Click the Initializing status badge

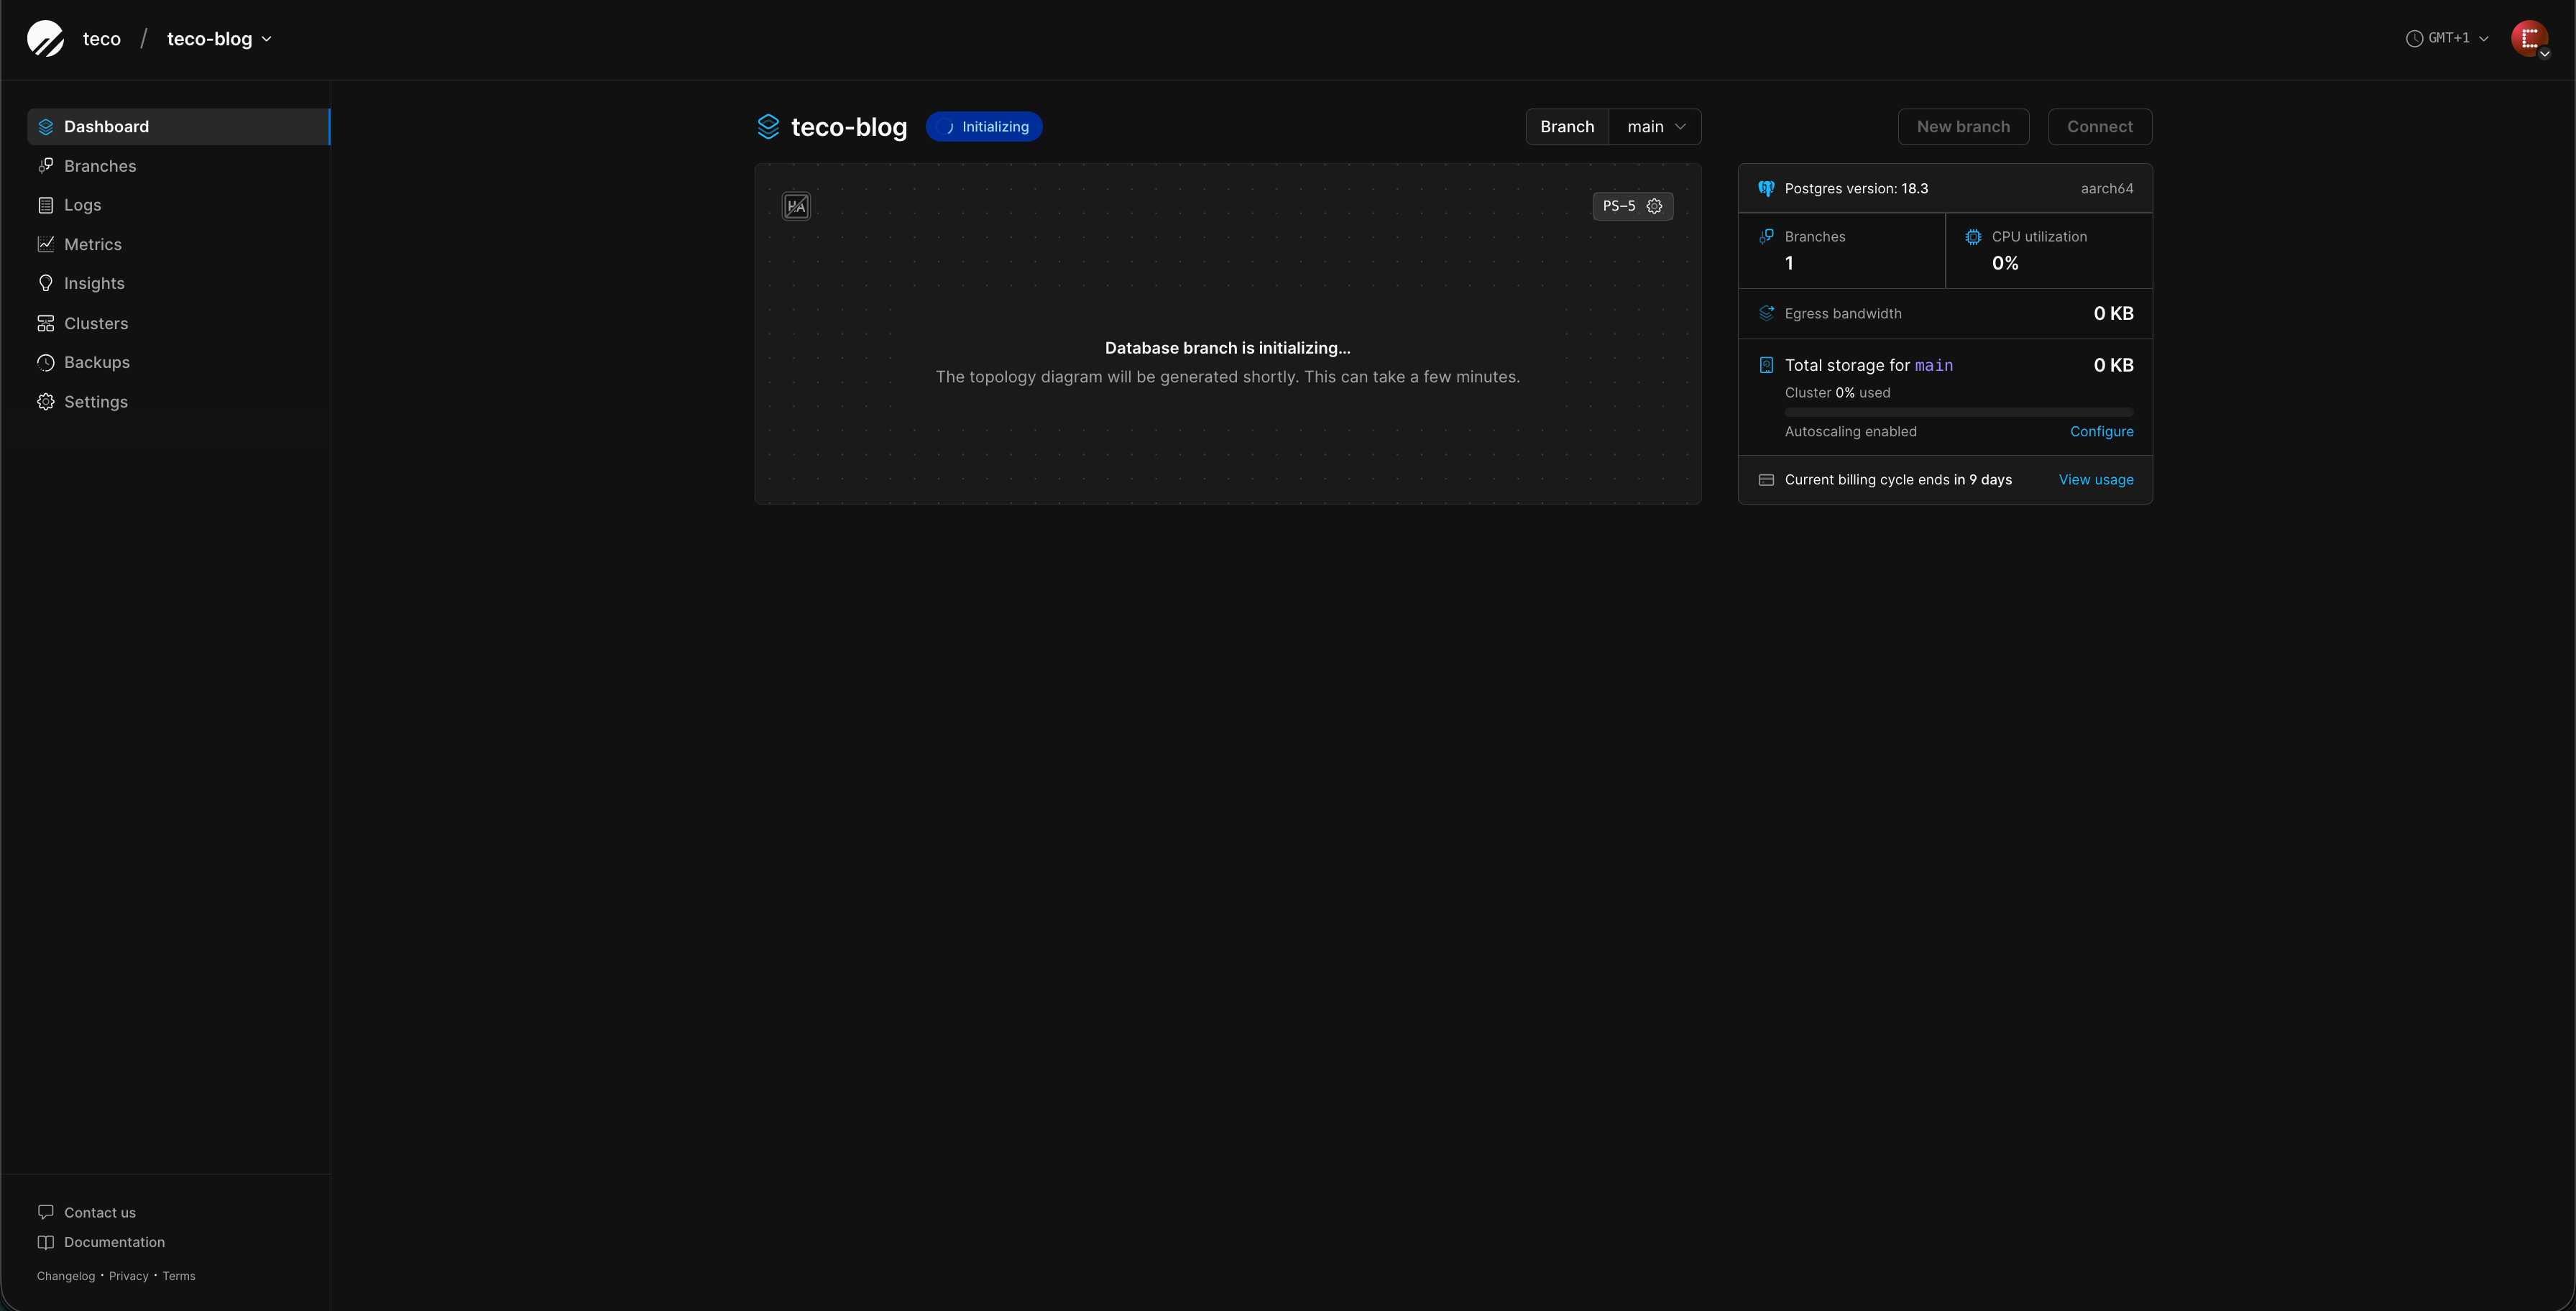984,127
